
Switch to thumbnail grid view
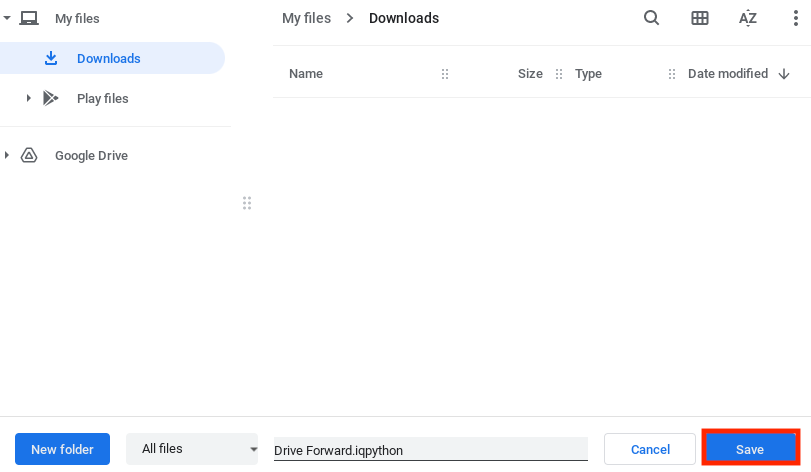tap(700, 18)
